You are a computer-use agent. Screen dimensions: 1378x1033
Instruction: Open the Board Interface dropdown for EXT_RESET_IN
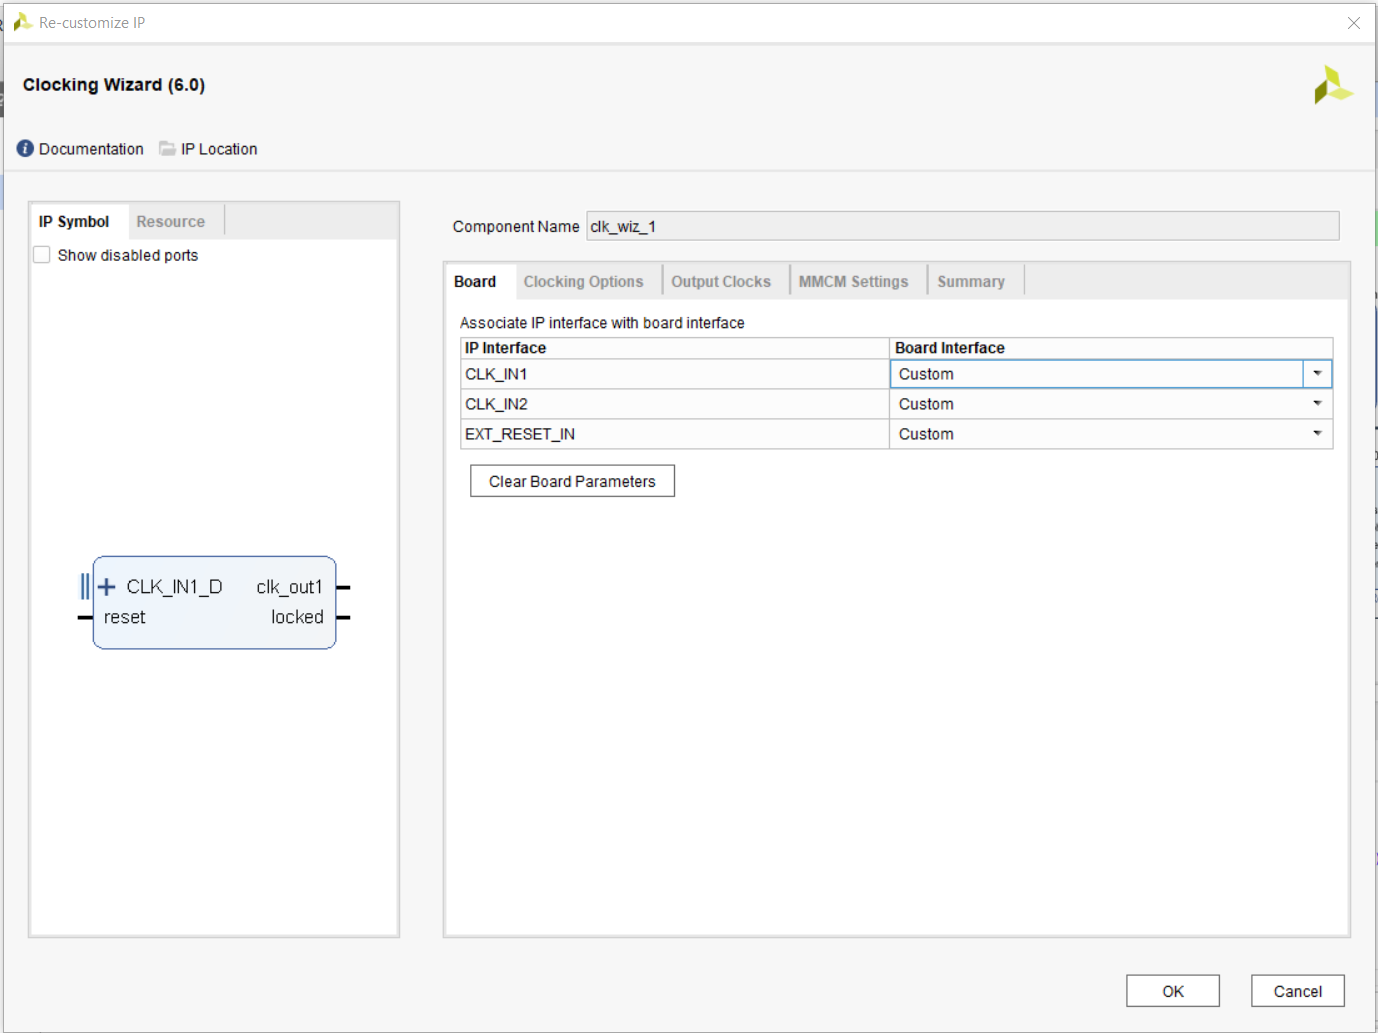point(1317,433)
